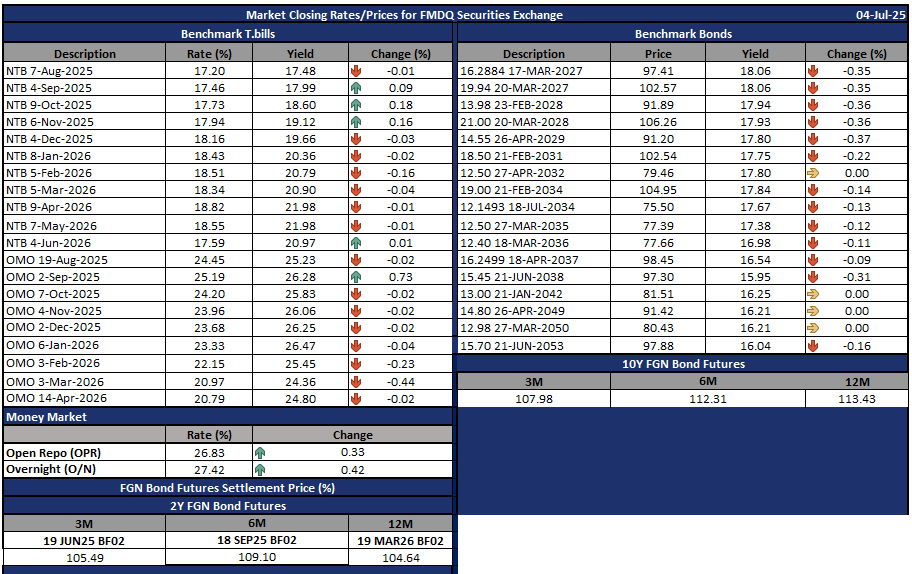Select OMO 7-Oct-2025 description cell
This screenshot has width=912, height=574.
84,294
